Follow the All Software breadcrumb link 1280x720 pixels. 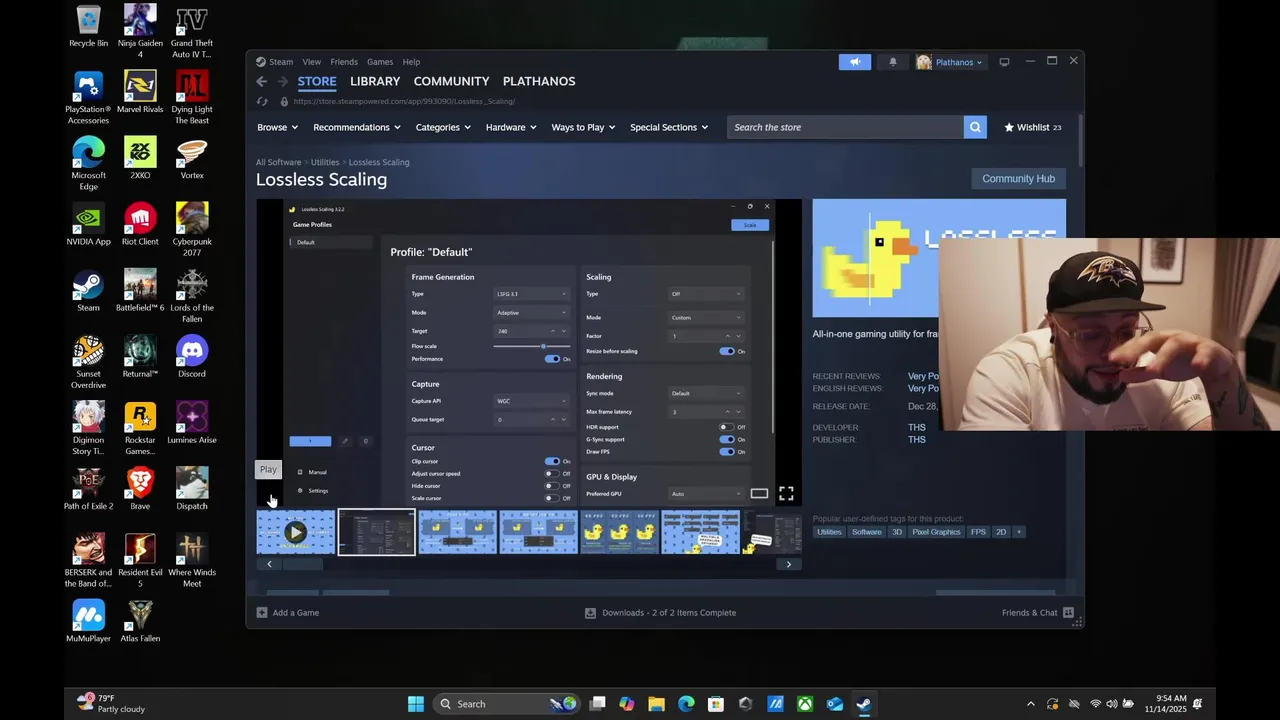(278, 162)
